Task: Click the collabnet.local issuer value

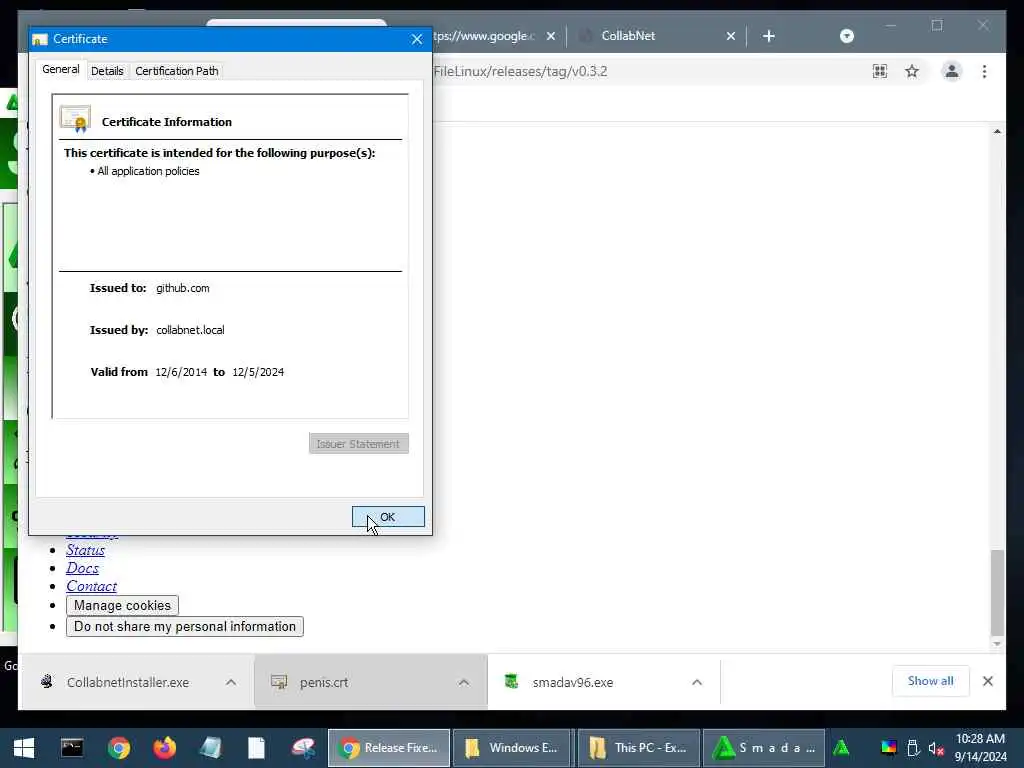Action: click(x=190, y=330)
